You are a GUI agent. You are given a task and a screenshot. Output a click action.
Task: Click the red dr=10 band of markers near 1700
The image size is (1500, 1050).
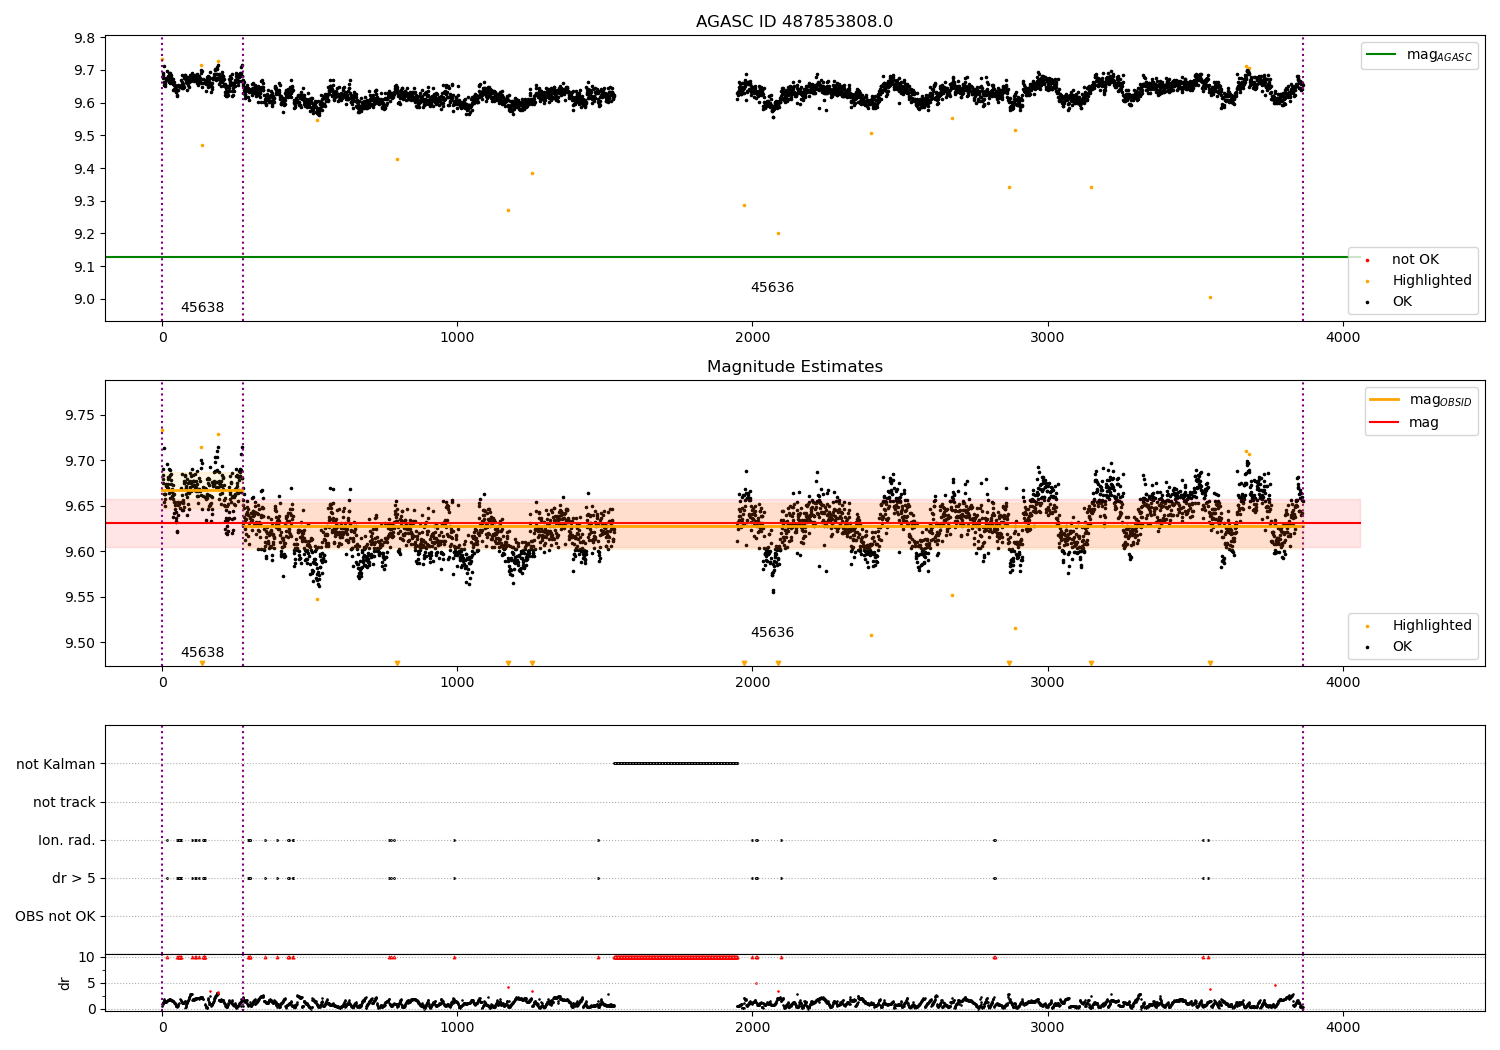pyautogui.click(x=676, y=957)
